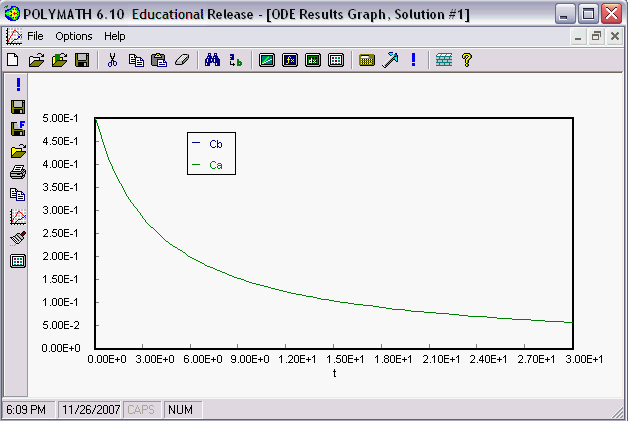Image resolution: width=628 pixels, height=421 pixels.
Task: Click the Cut scissors icon
Action: (112, 60)
